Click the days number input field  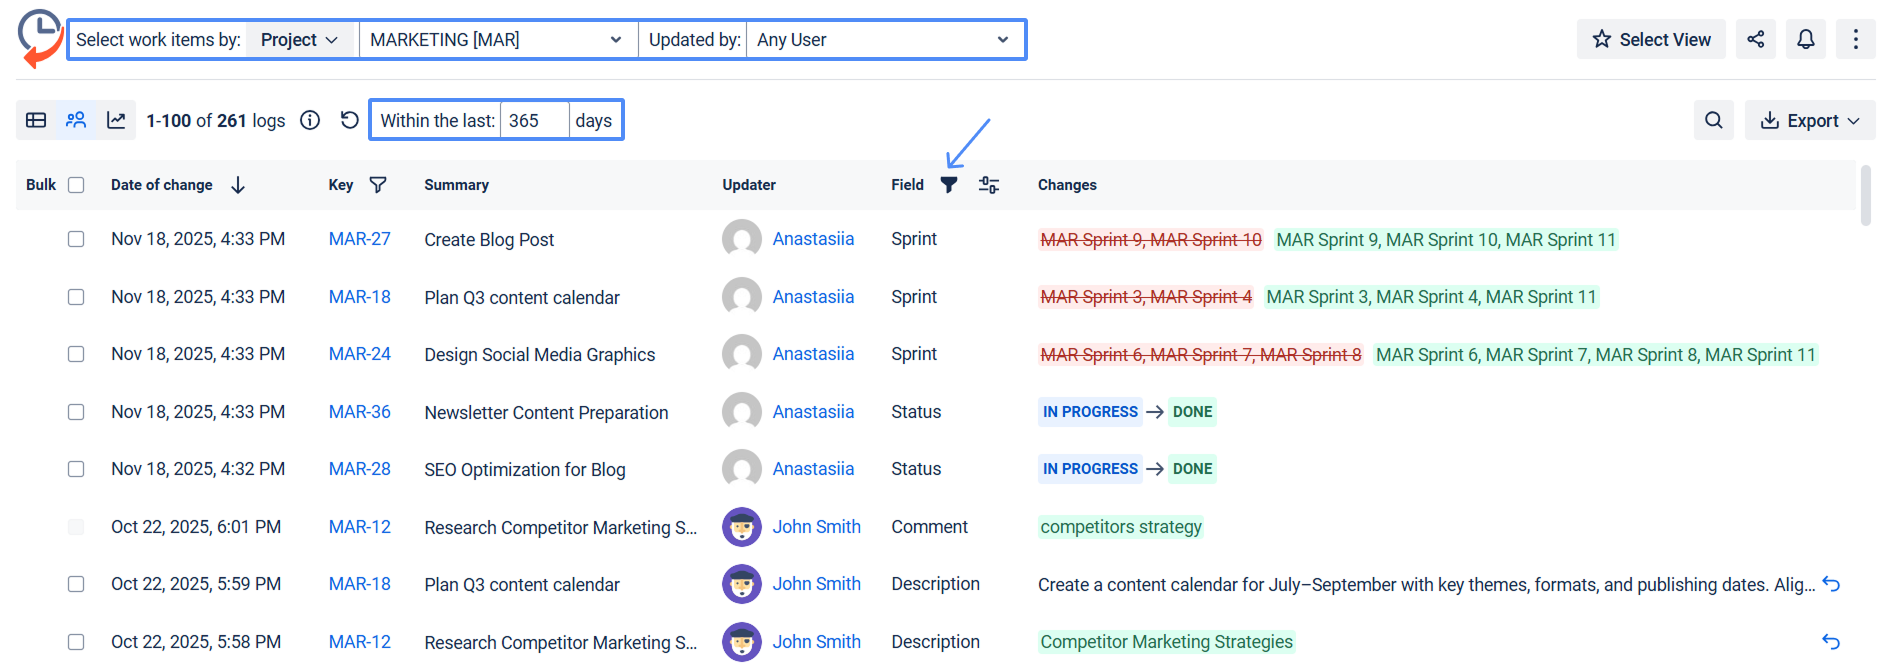coord(534,120)
